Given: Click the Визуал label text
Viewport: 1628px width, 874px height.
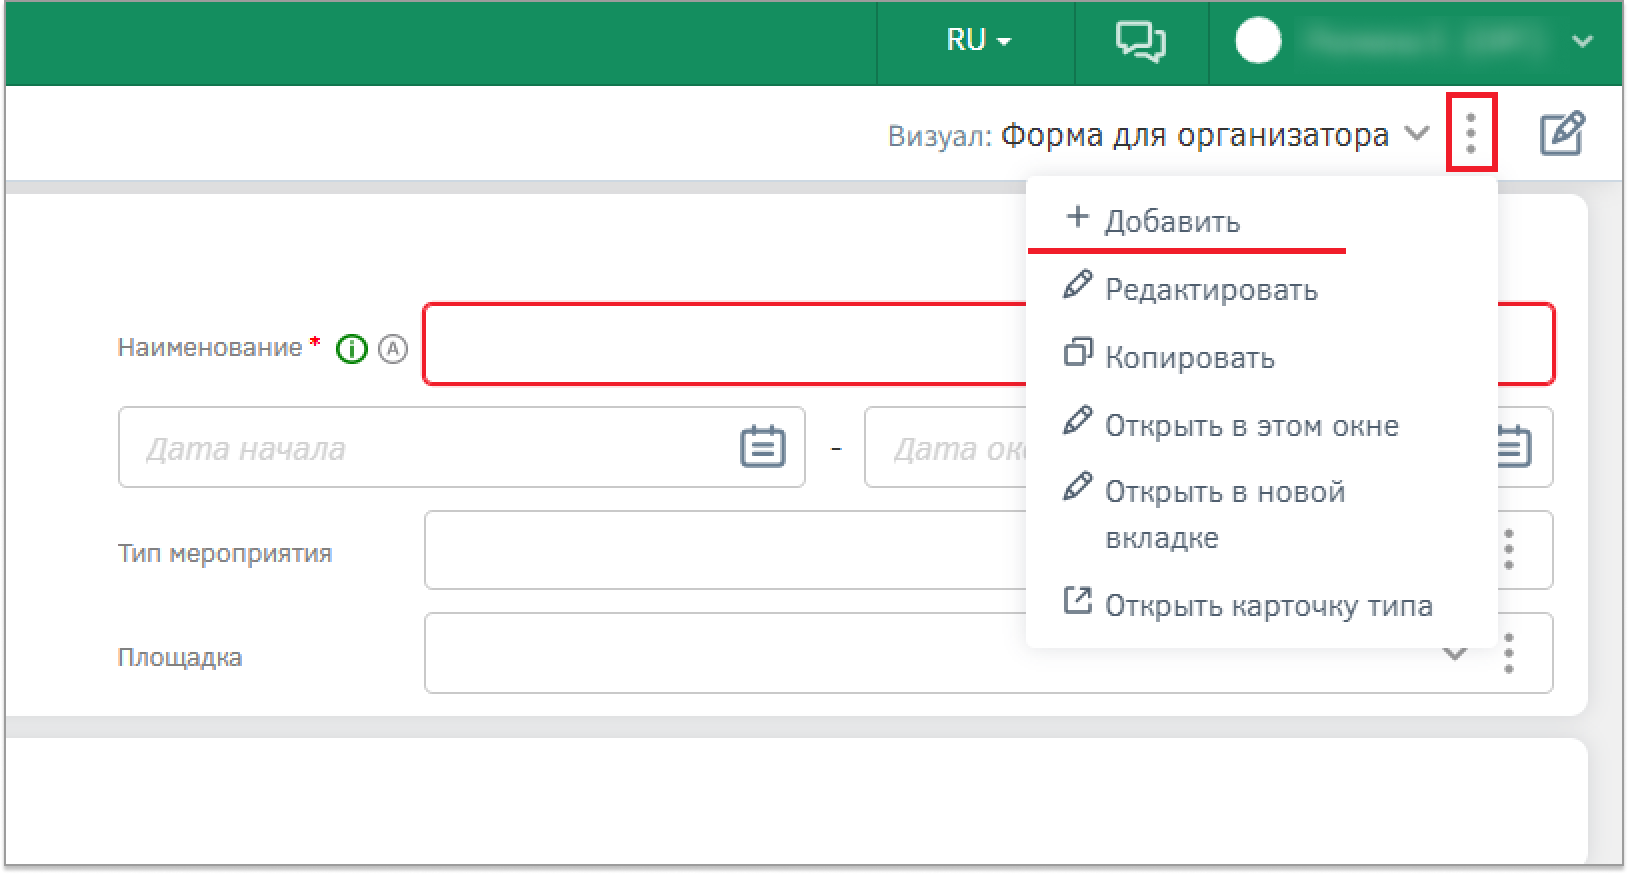Looking at the screenshot, I should click(x=939, y=136).
